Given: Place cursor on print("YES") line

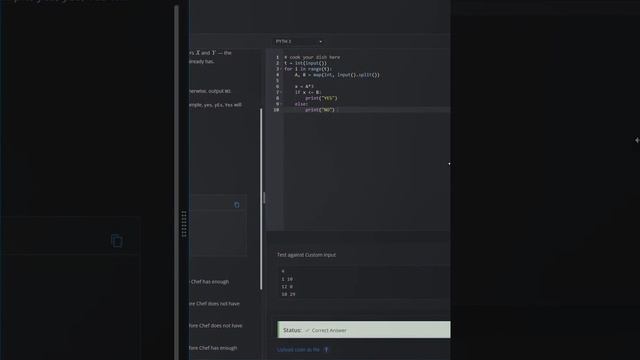Looking at the screenshot, I should point(321,98).
